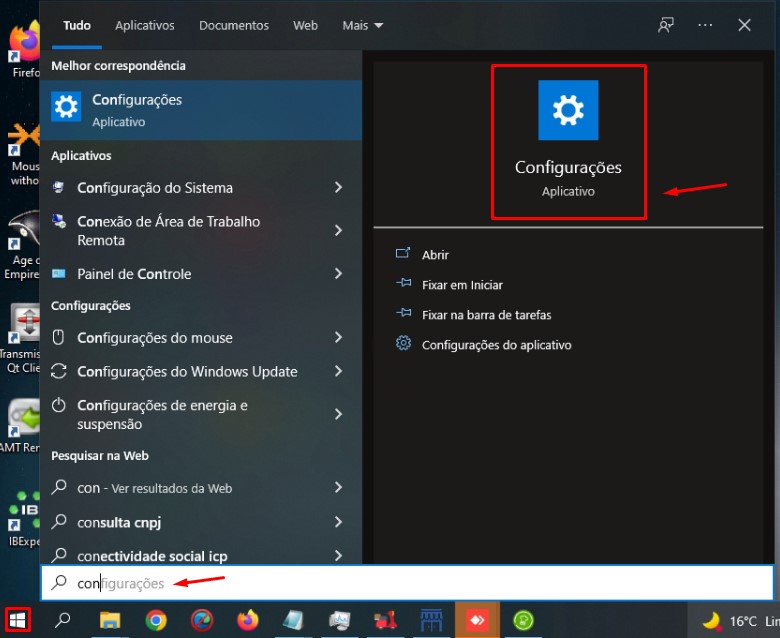The width and height of the screenshot is (780, 638).
Task: Expand Configuração do Sistema arrow
Action: pos(338,187)
